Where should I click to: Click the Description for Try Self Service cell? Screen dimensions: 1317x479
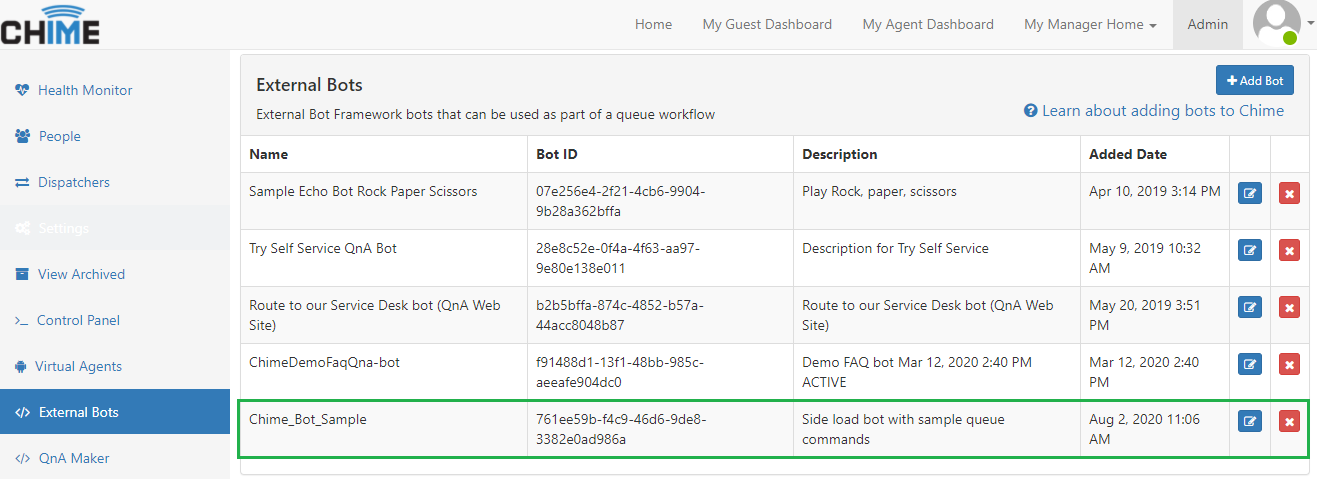[895, 248]
